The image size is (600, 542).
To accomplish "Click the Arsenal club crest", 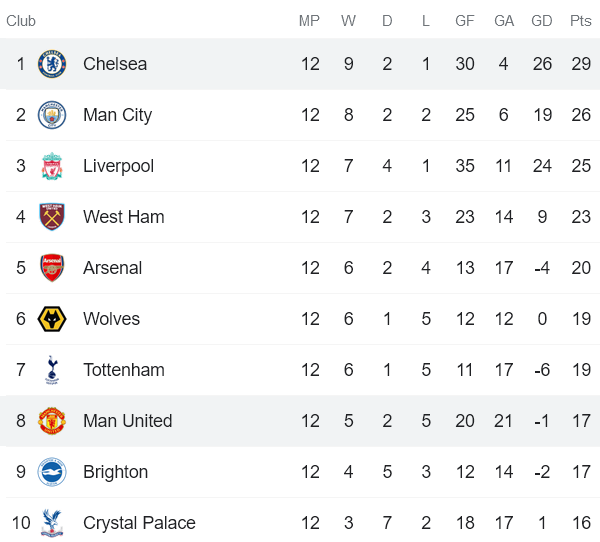I will point(52,268).
